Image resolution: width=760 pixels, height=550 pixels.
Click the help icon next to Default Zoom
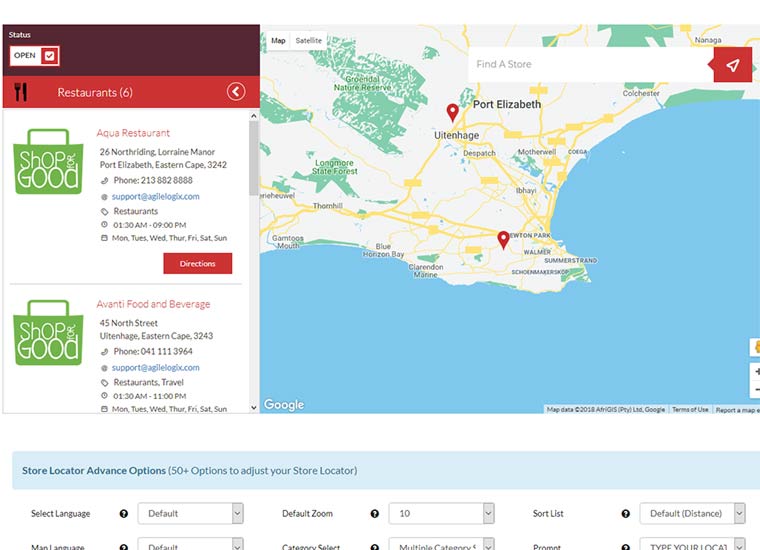[375, 514]
